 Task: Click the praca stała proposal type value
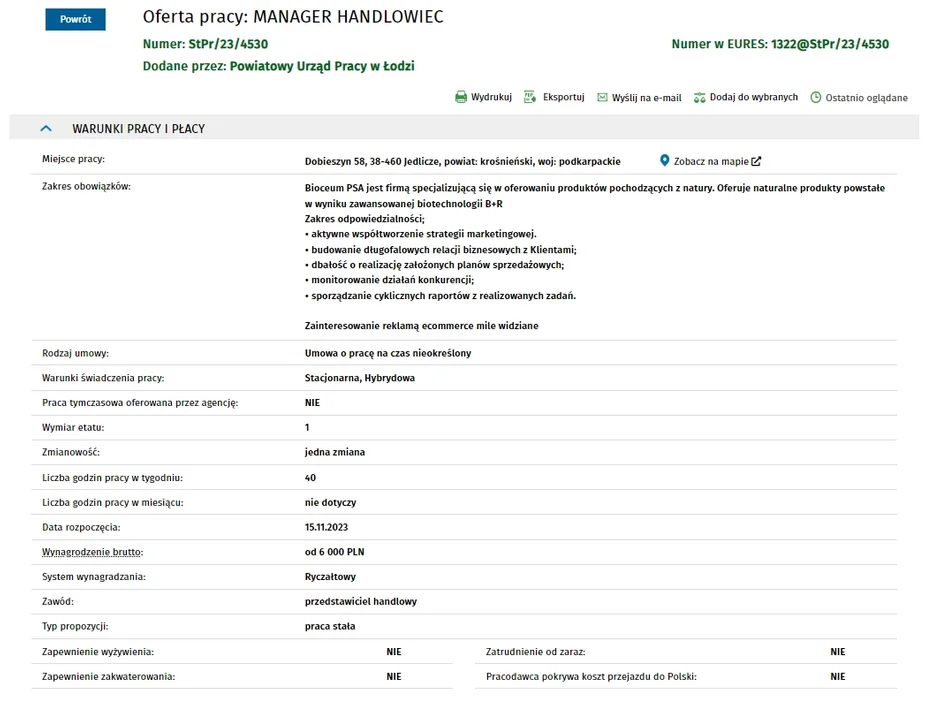[x=330, y=626]
